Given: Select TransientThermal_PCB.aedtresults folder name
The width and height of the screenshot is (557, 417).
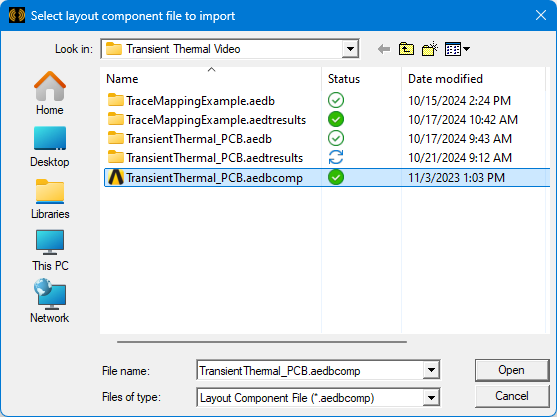Looking at the screenshot, I should (215, 158).
